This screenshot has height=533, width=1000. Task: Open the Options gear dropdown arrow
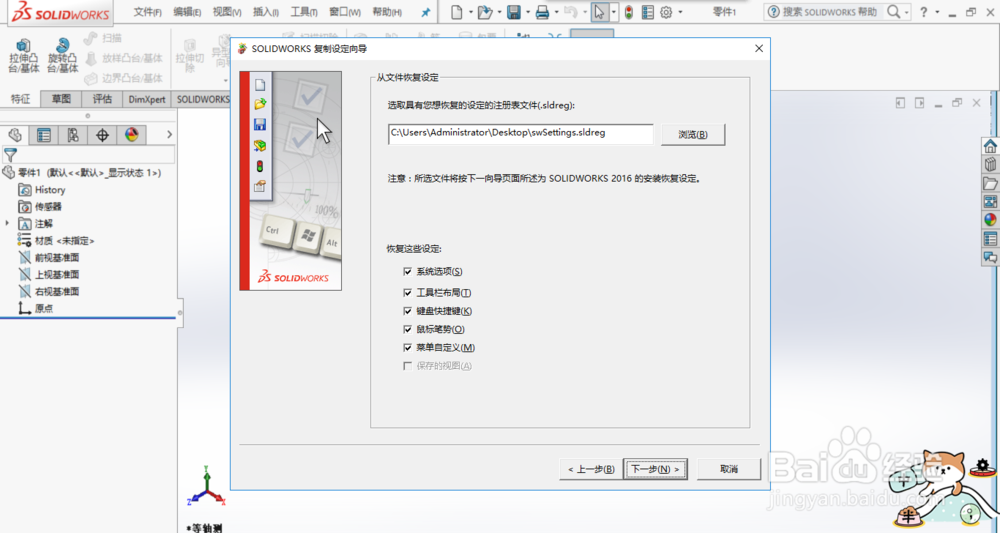pyautogui.click(x=680, y=12)
